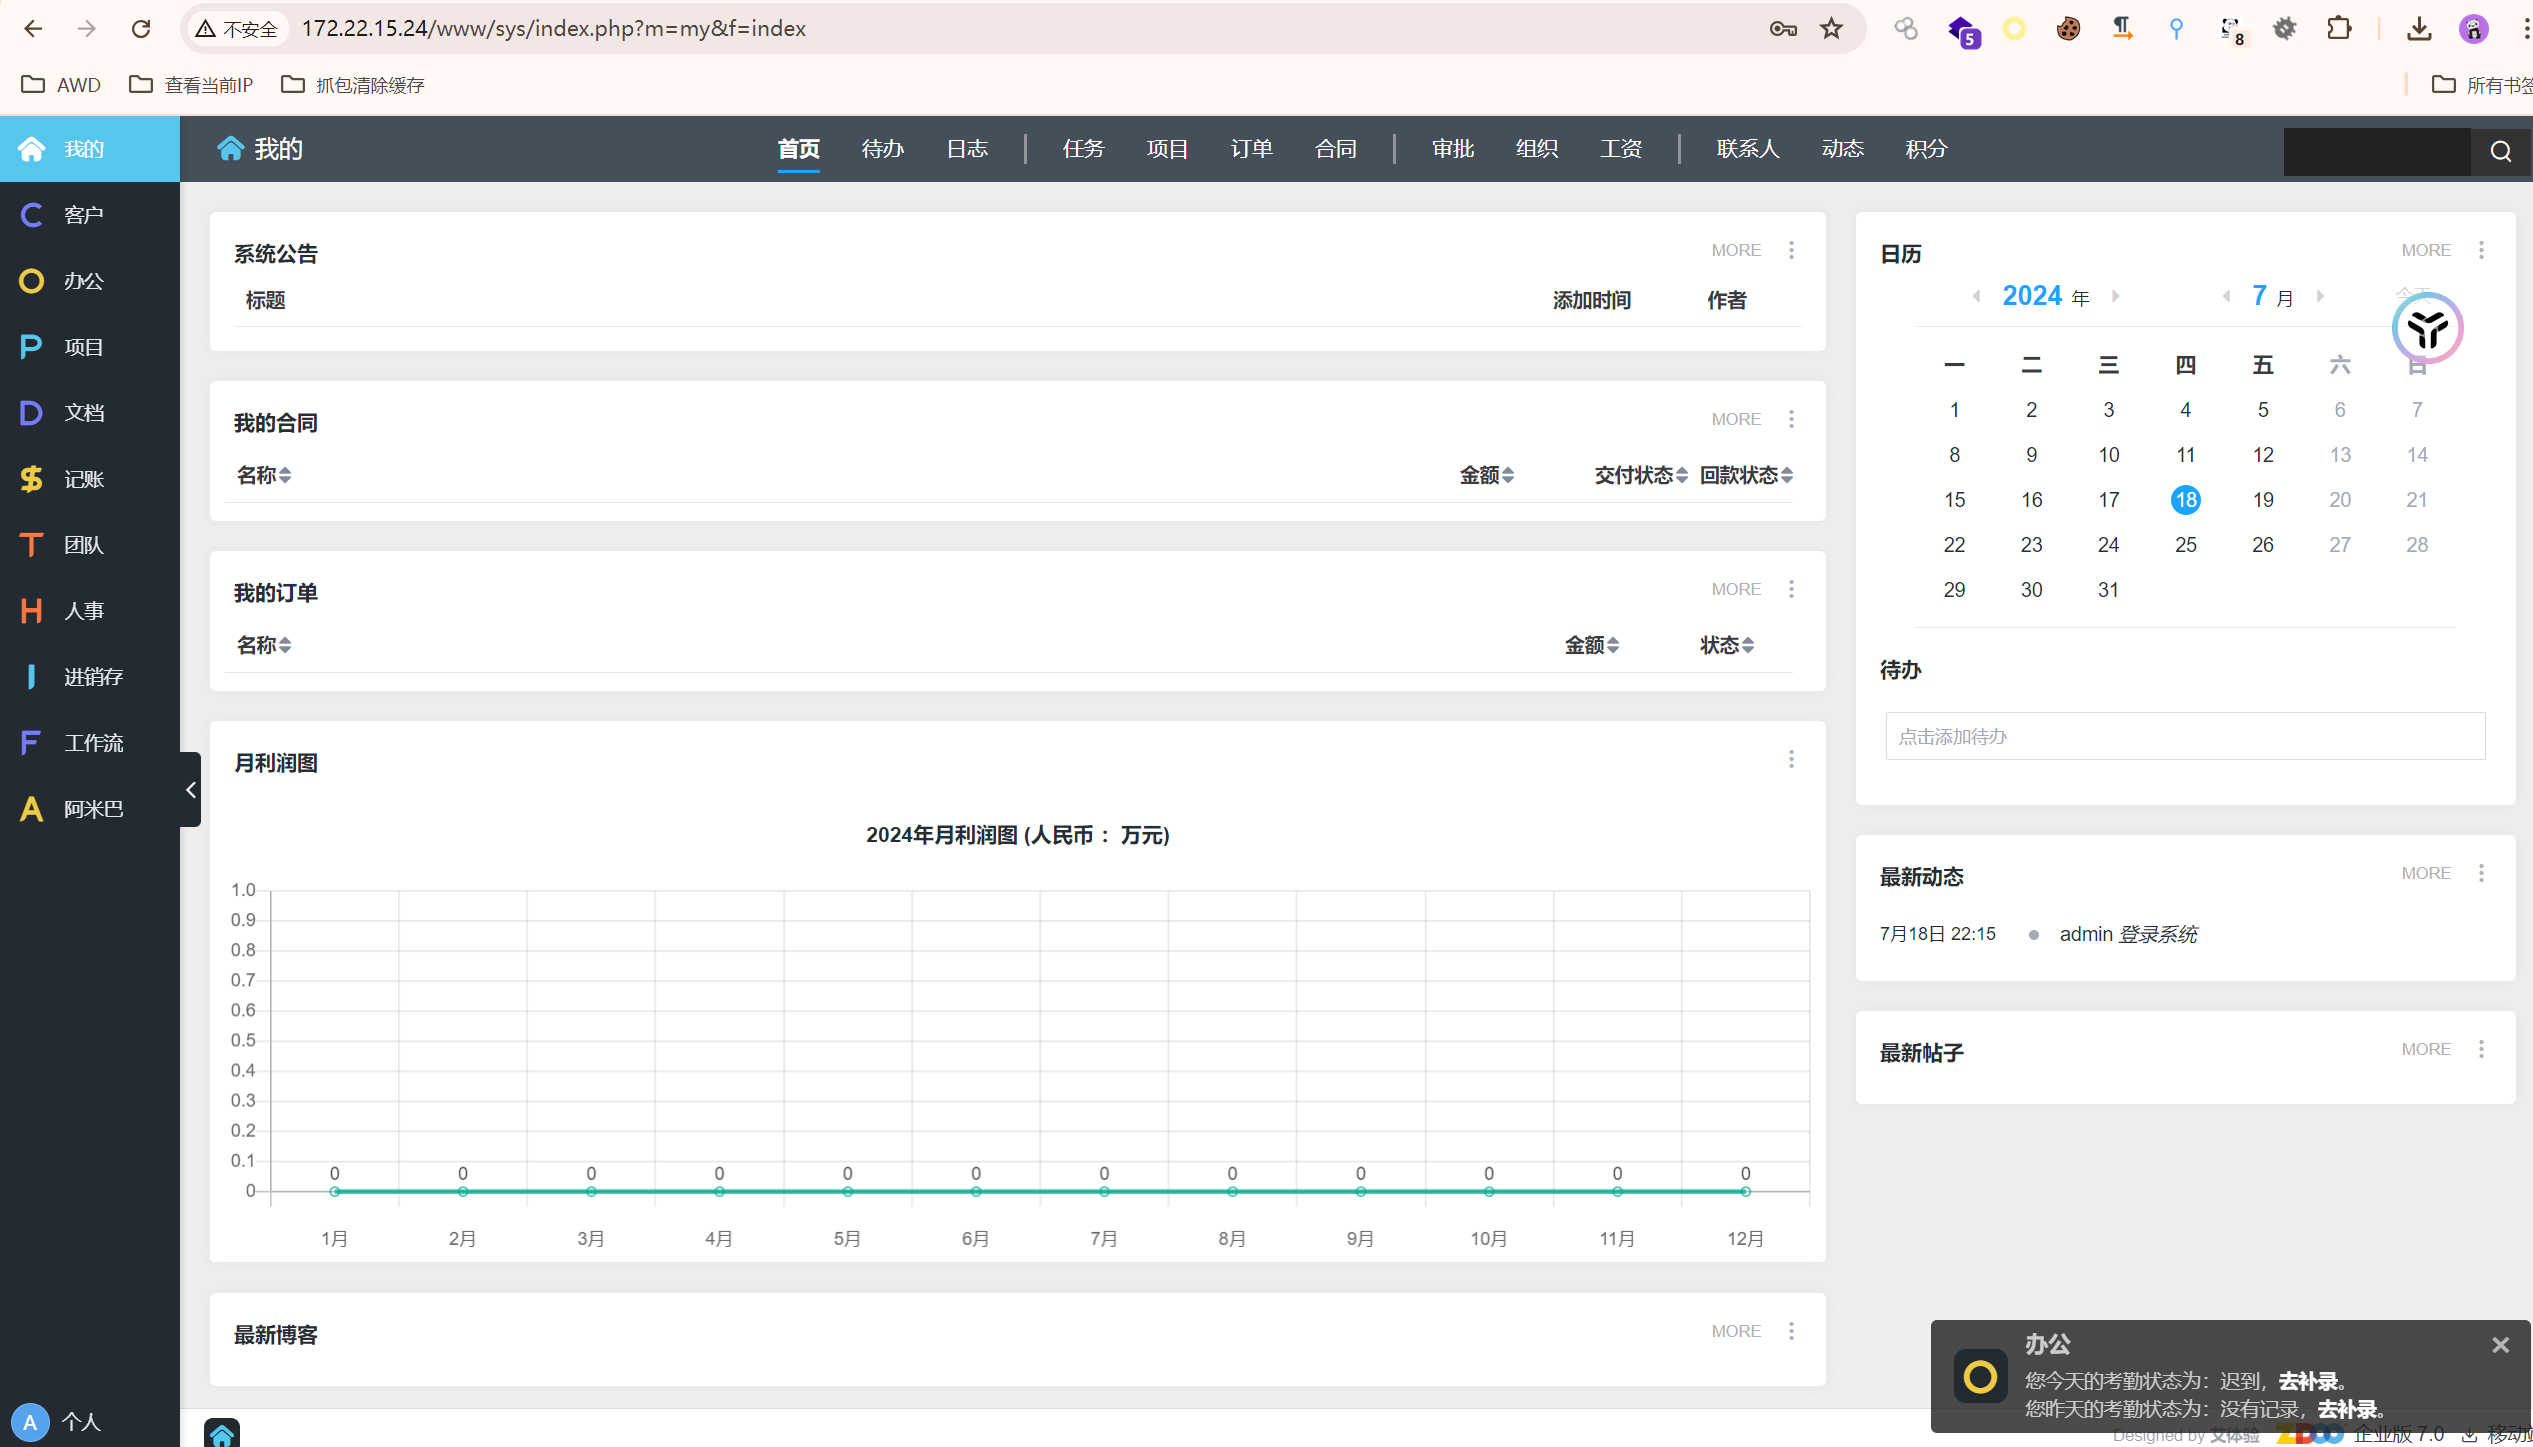Open the 记账 dollar icon module
This screenshot has height=1447, width=2533.
(x=89, y=479)
